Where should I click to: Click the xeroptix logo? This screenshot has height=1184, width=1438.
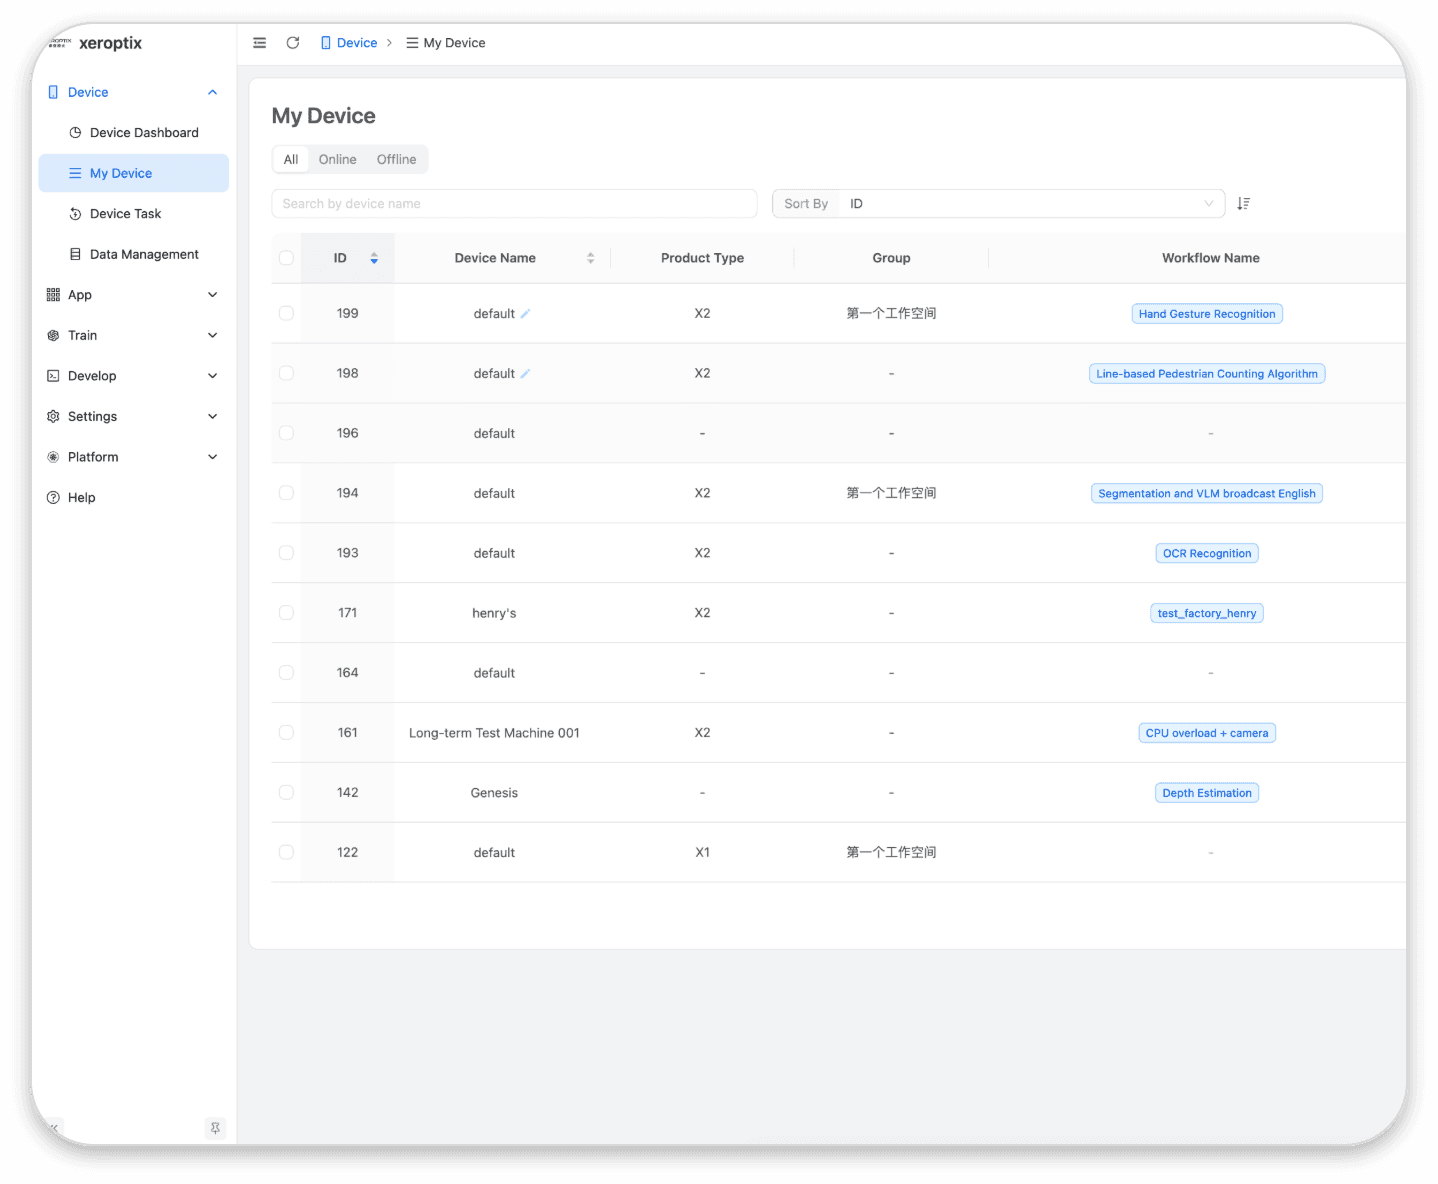[x=96, y=43]
